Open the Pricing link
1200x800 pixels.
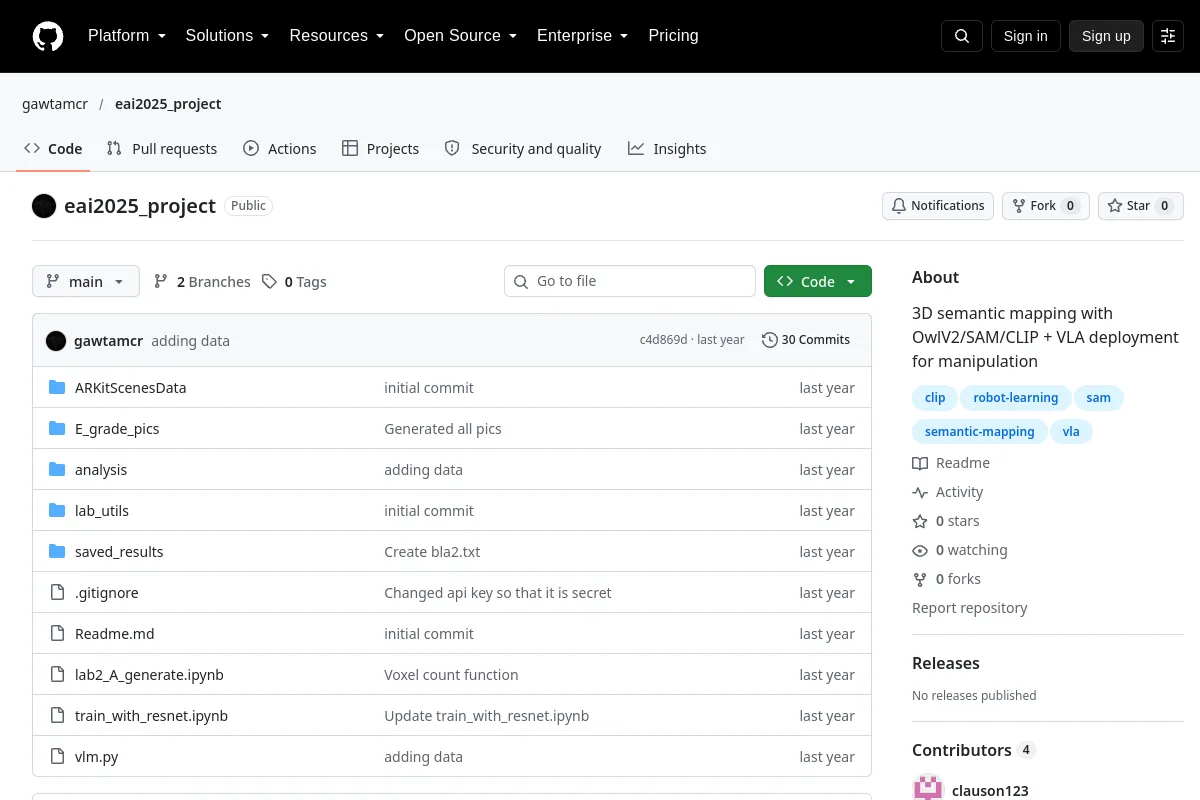tap(673, 36)
